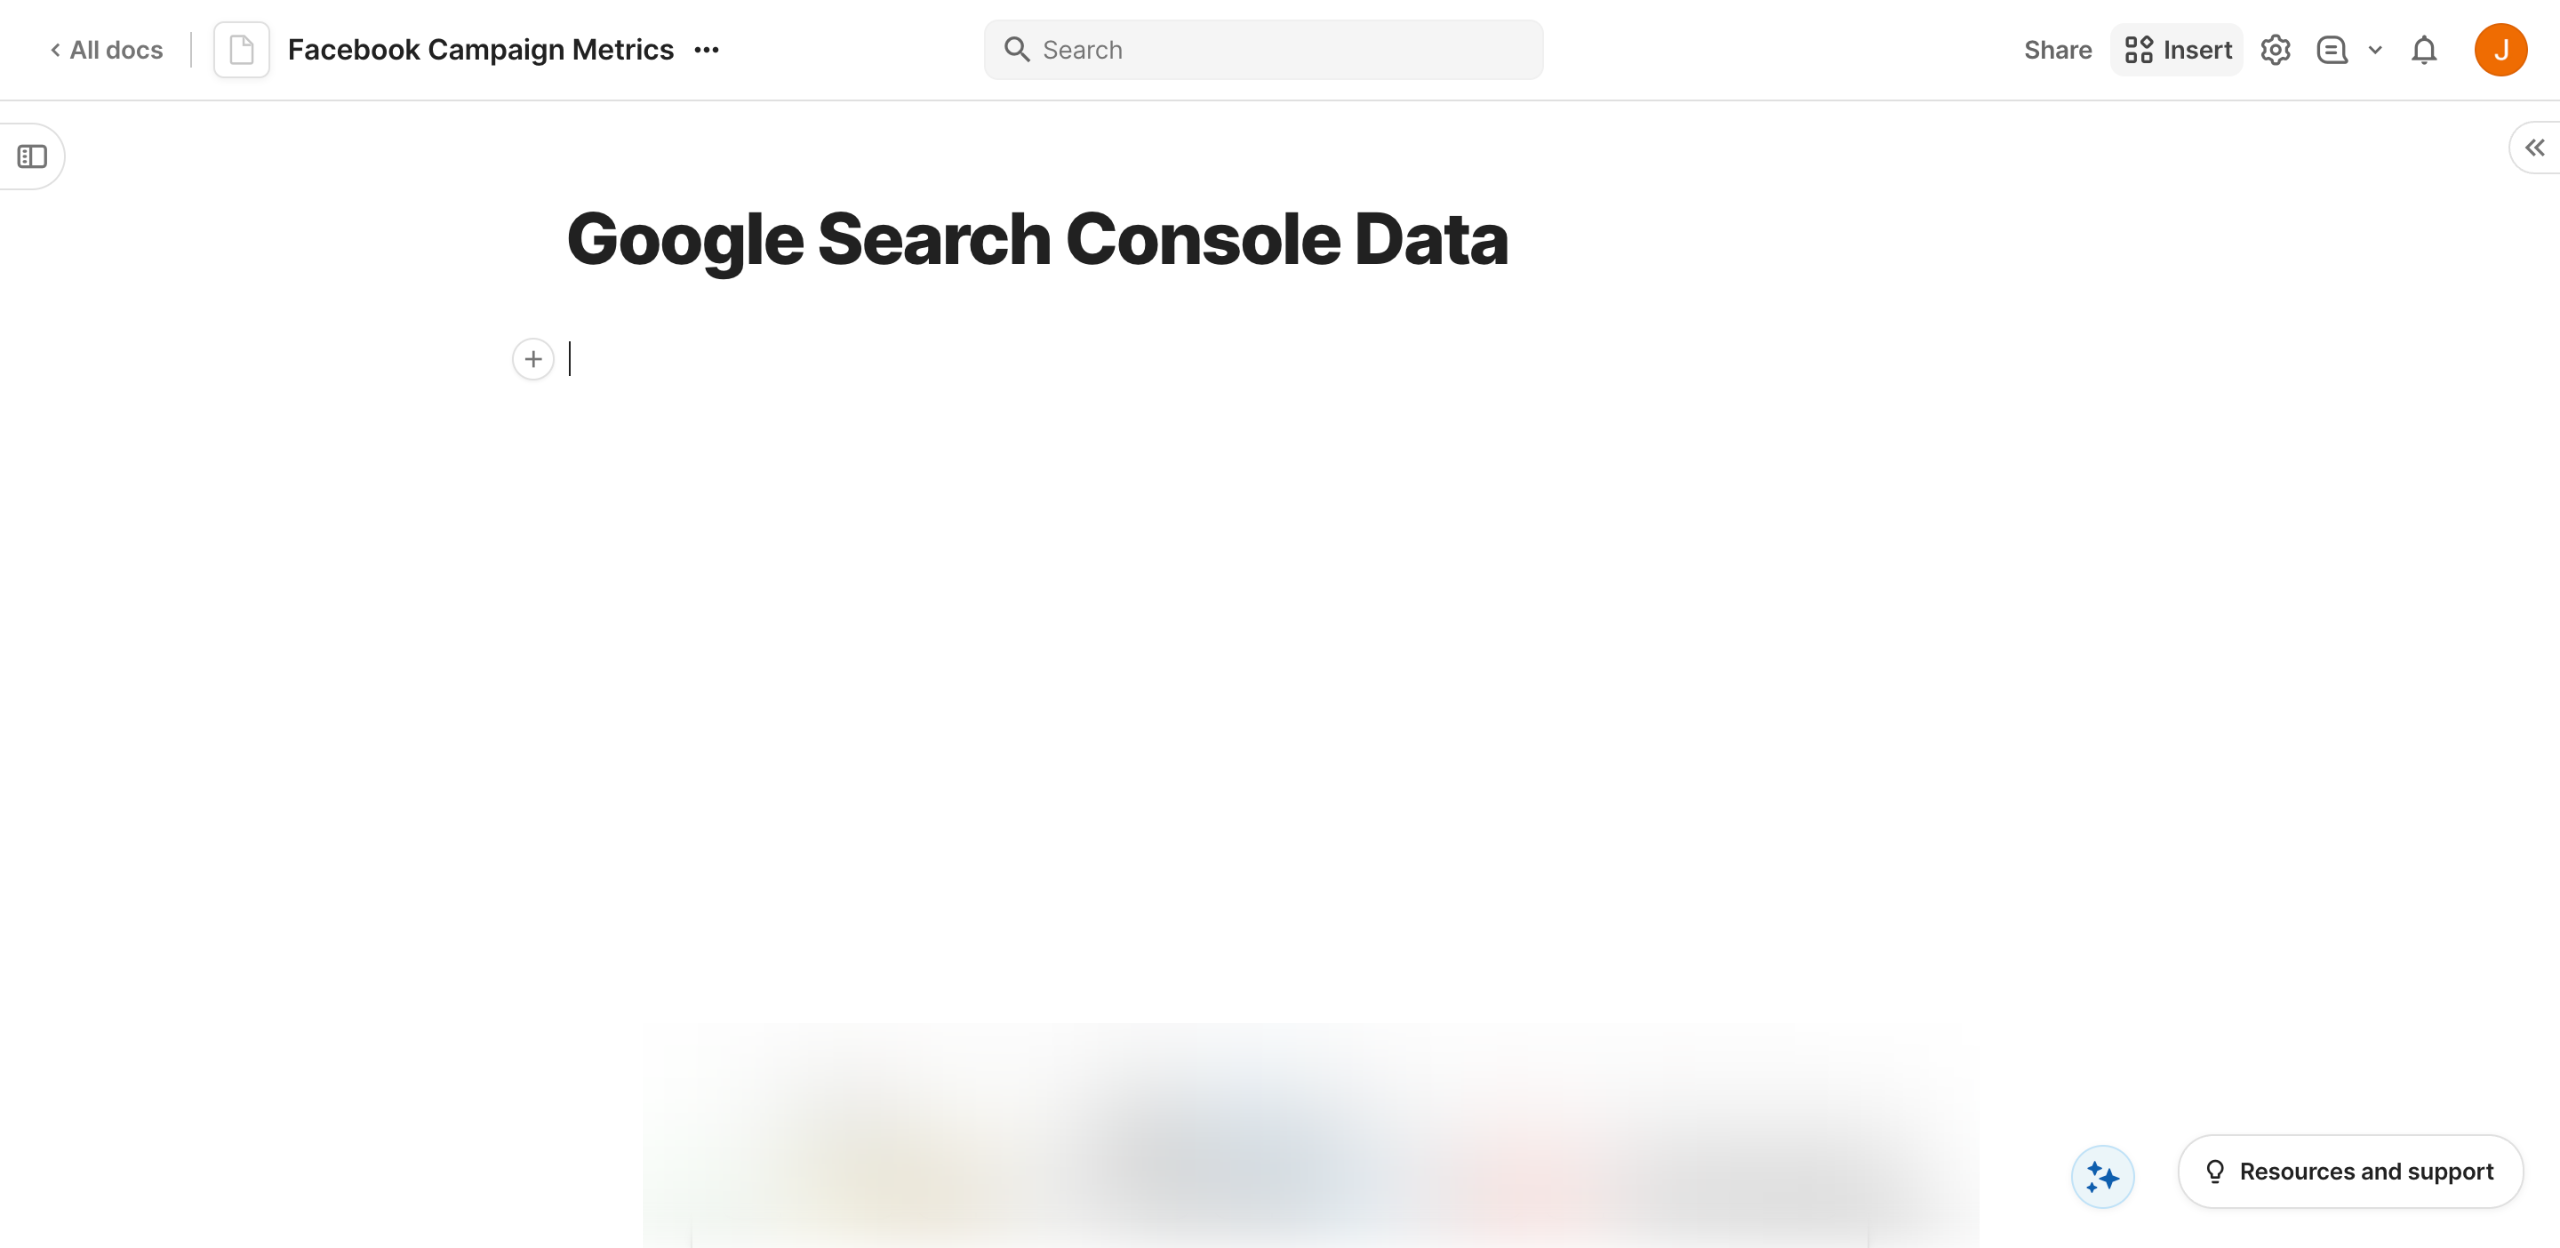Screen dimensions: 2560x1248
Task: Click the Google Search Console Data heading
Action: (x=1037, y=240)
